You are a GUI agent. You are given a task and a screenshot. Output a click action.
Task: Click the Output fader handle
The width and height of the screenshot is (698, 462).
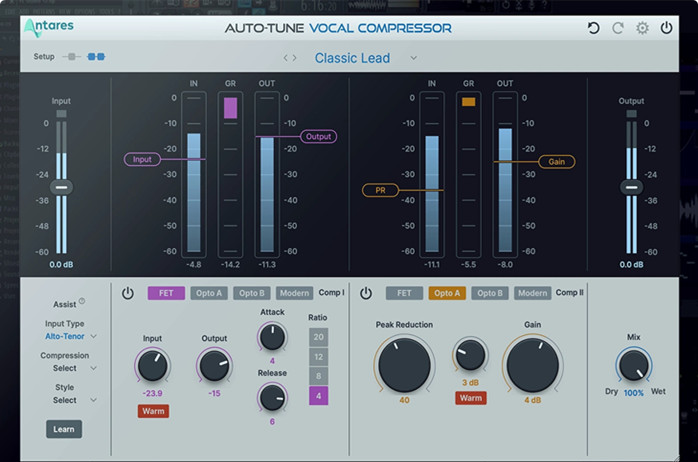(x=631, y=187)
